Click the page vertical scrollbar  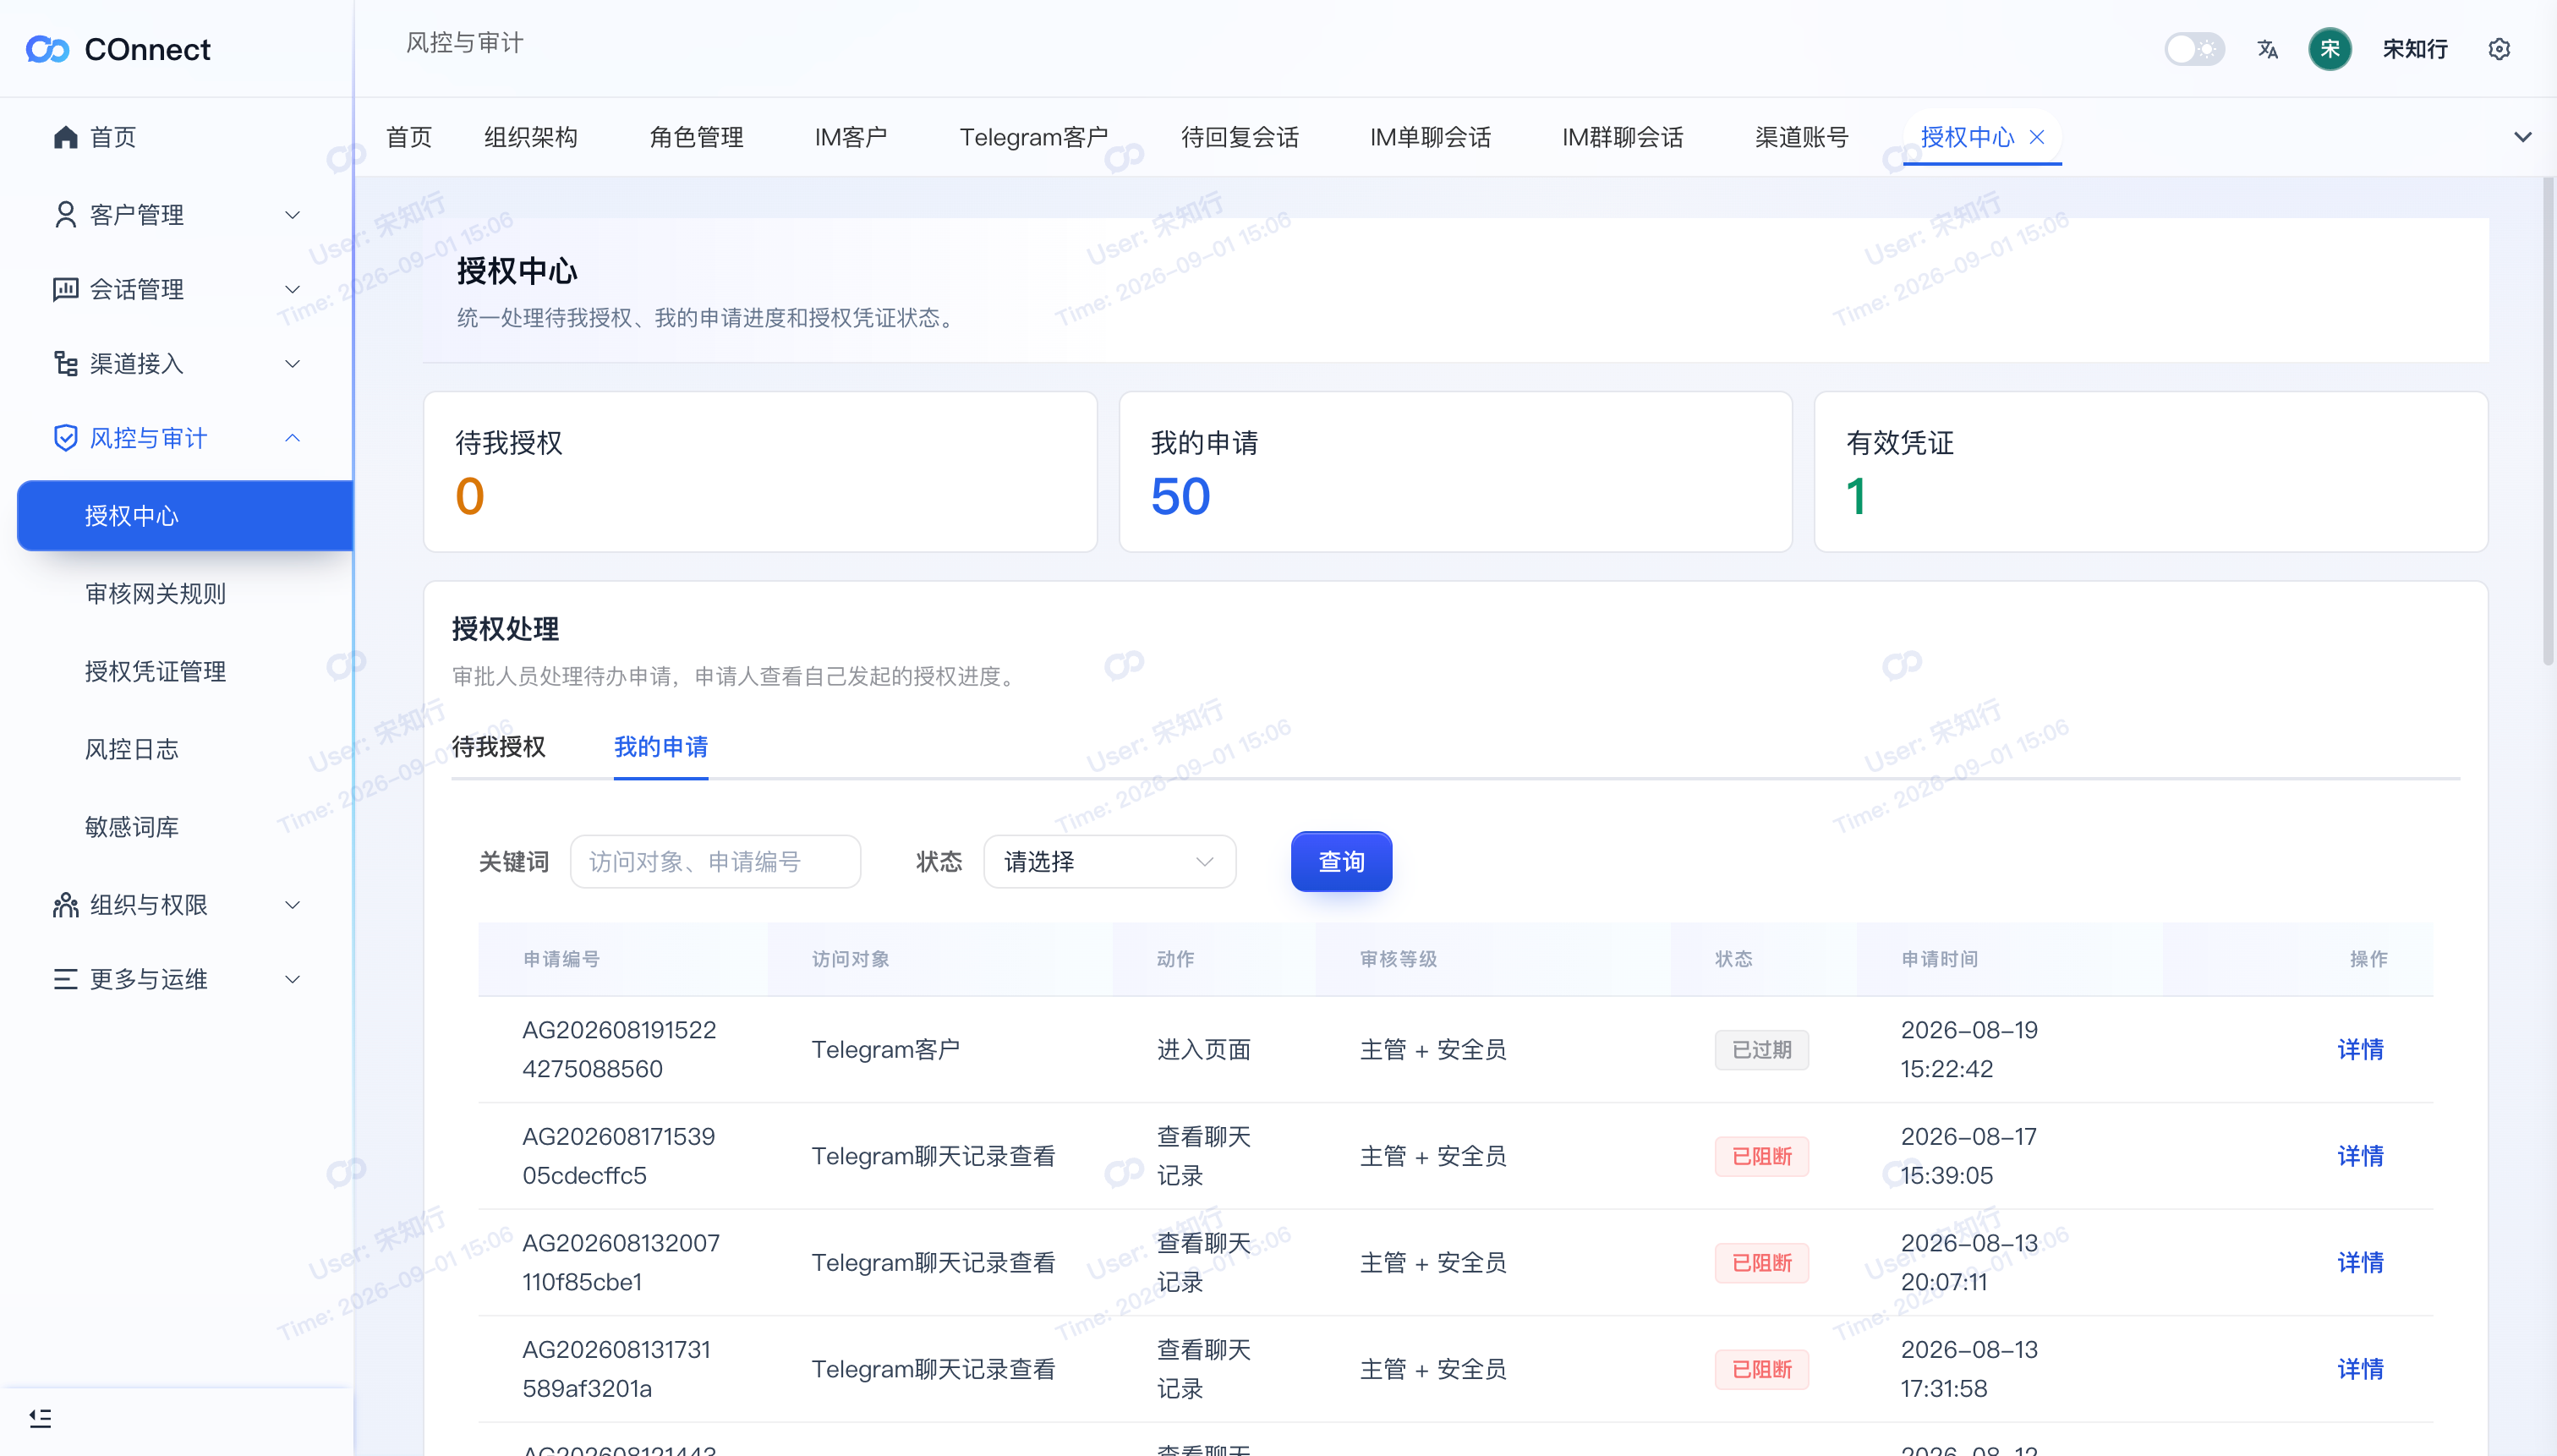[2548, 420]
